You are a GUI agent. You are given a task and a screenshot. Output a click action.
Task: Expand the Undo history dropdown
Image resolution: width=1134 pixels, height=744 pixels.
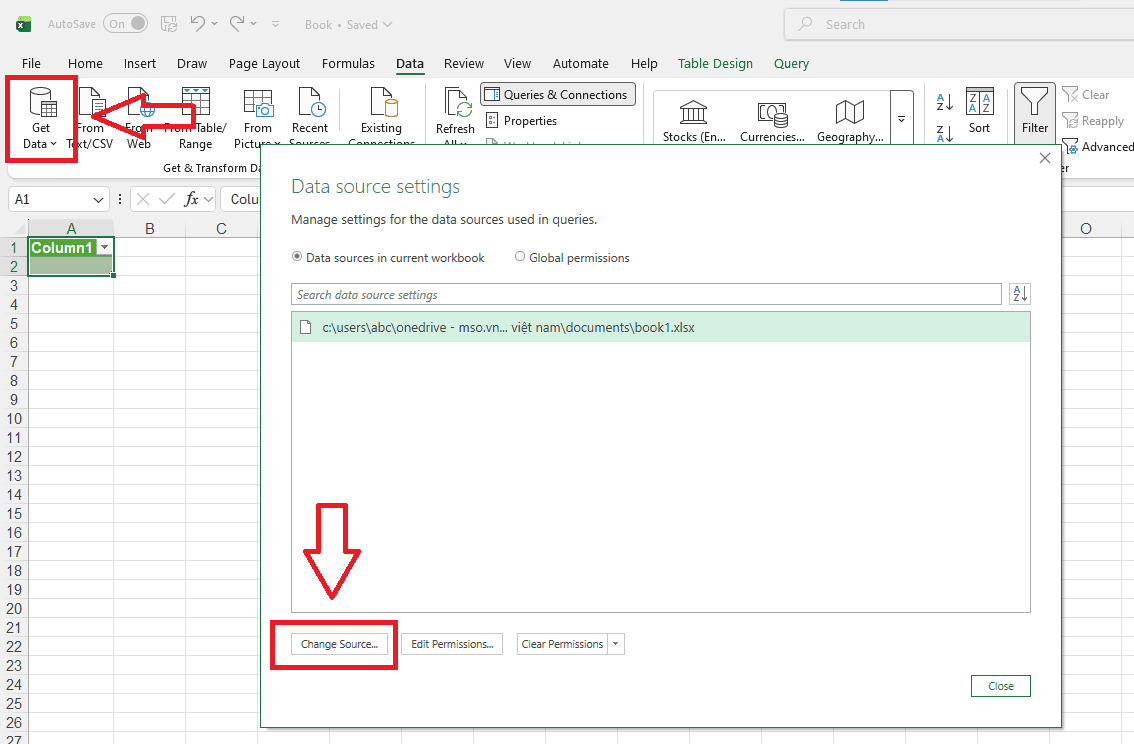214,24
